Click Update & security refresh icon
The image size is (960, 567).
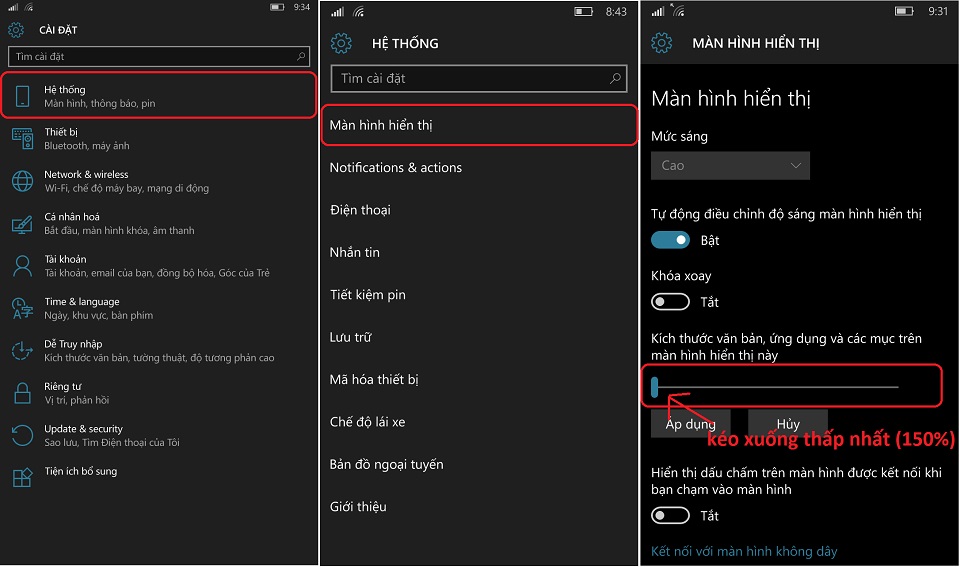23,435
